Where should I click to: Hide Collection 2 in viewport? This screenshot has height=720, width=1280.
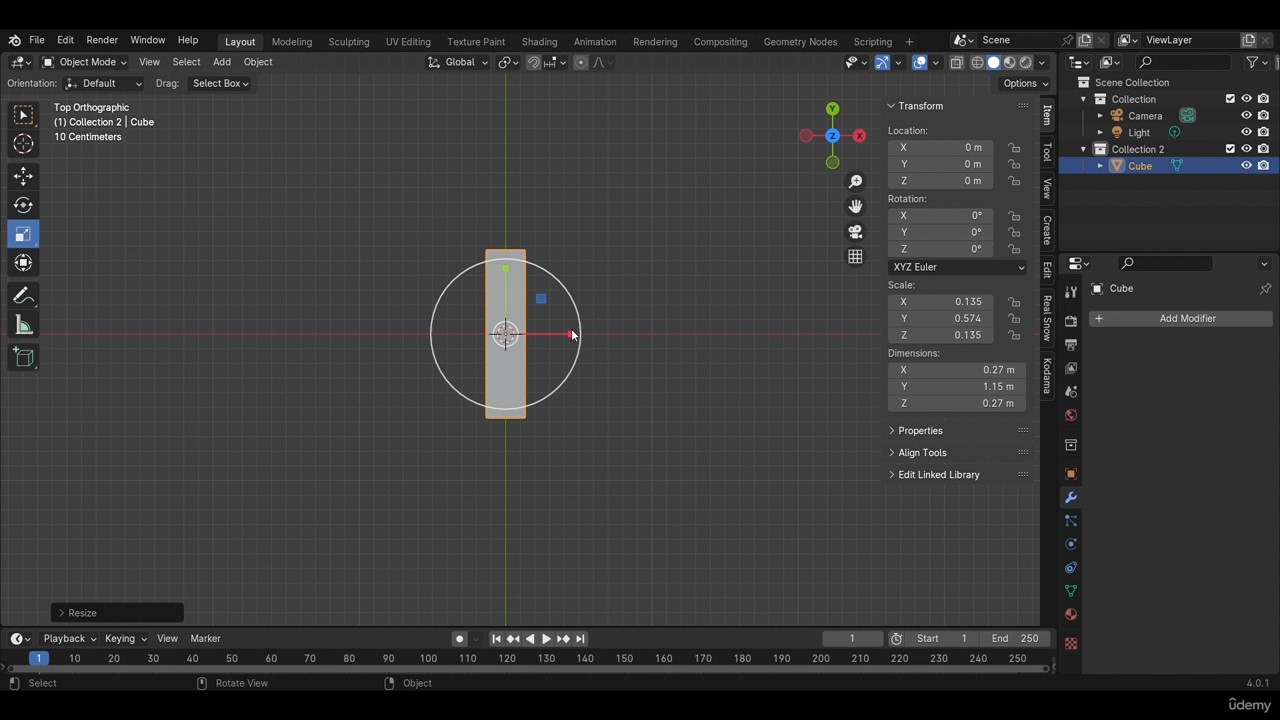[1246, 149]
